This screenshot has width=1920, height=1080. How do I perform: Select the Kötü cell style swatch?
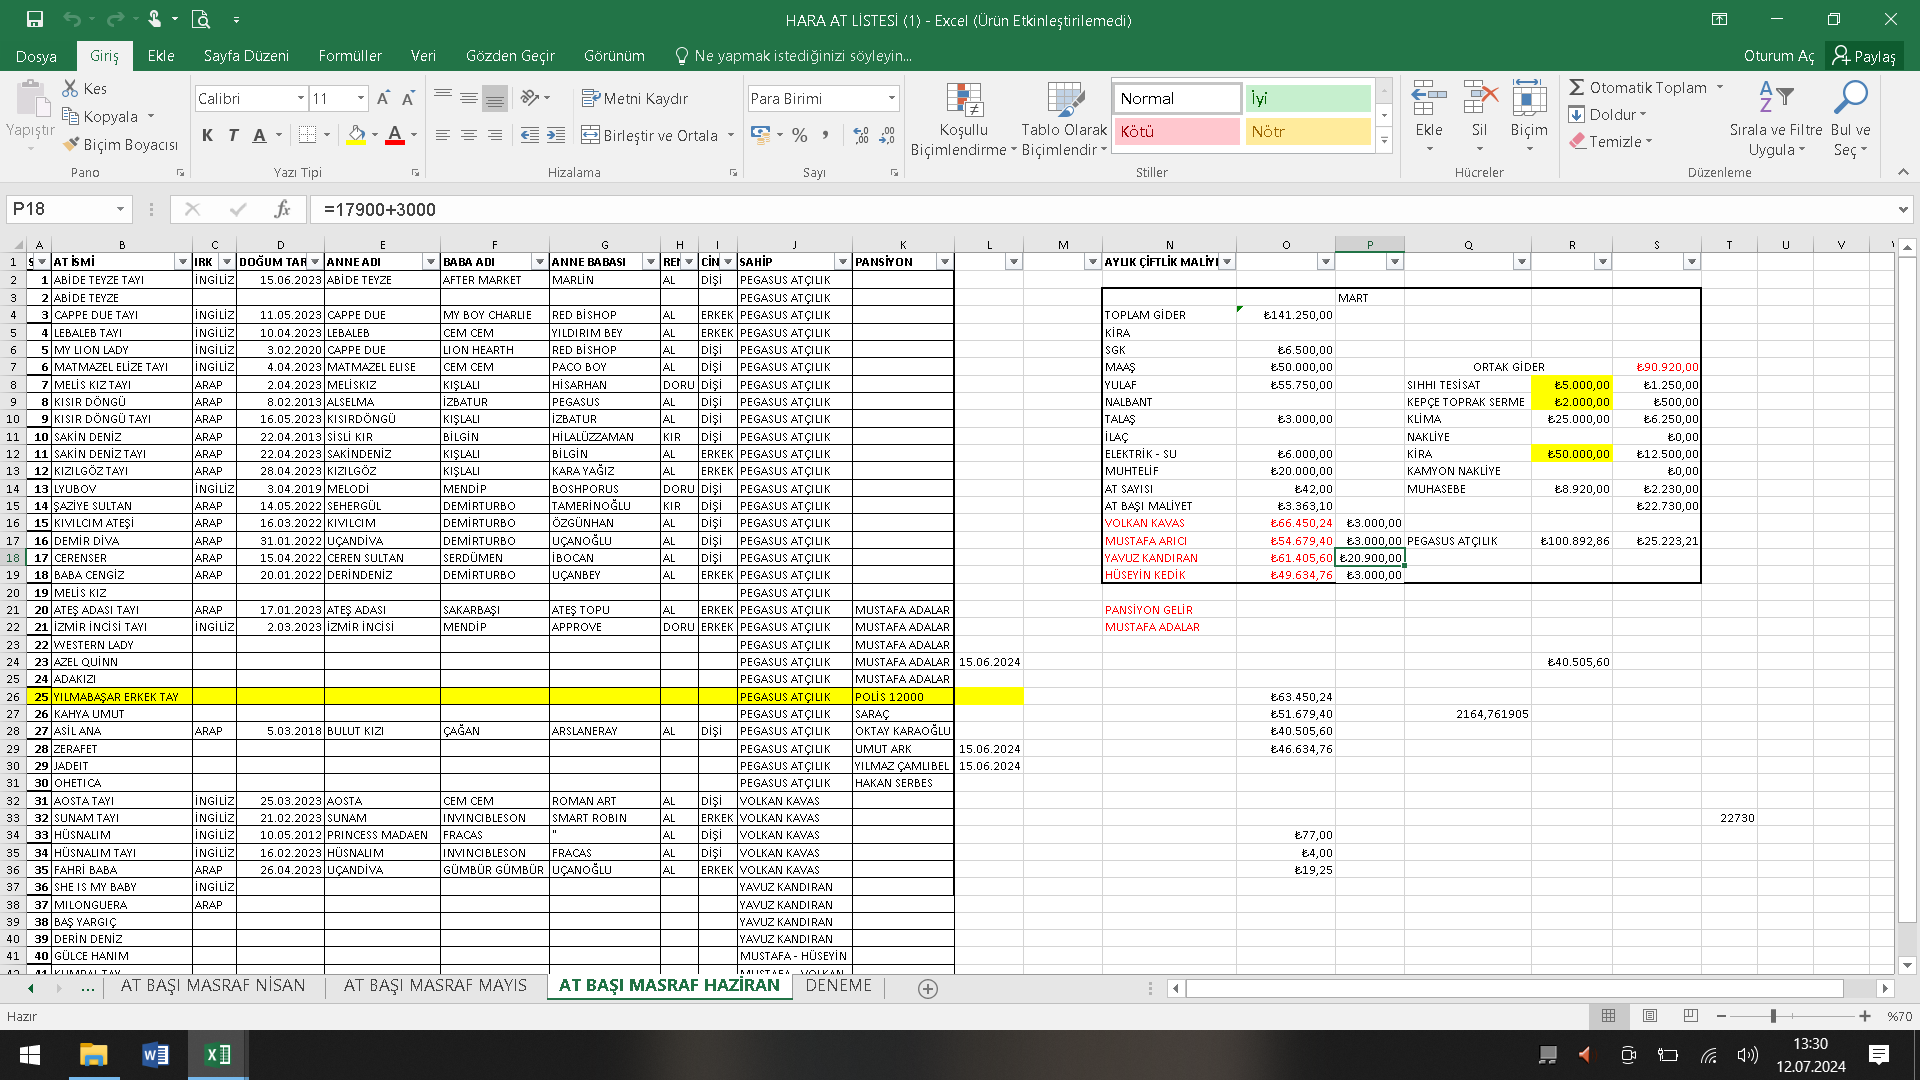[x=1176, y=131]
